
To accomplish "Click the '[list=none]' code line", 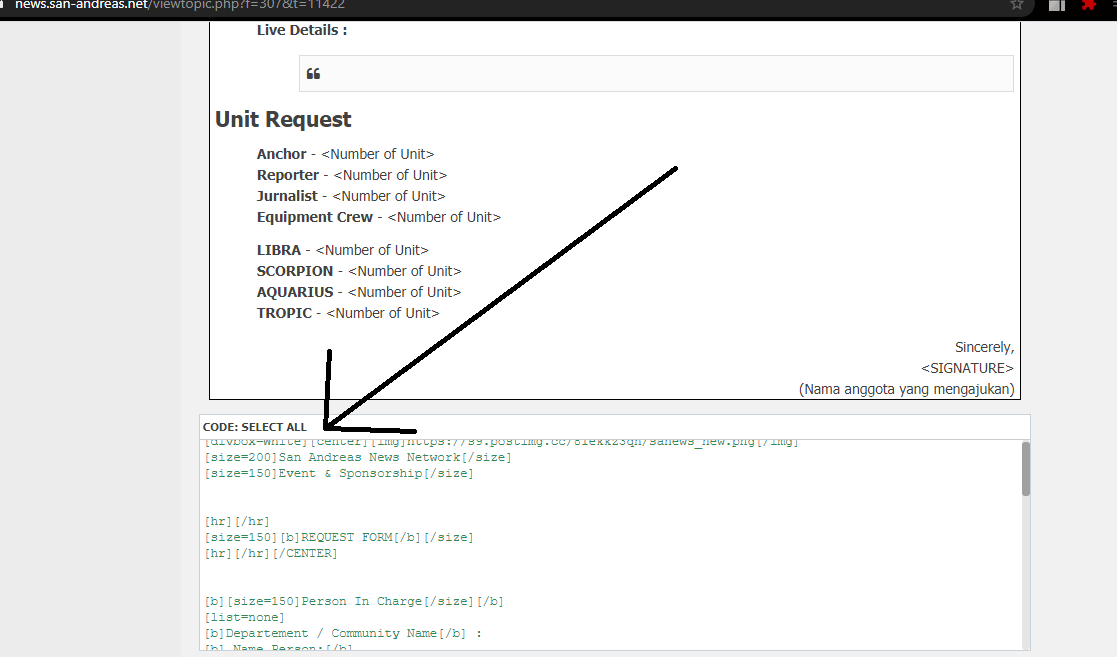I will tap(244, 617).
